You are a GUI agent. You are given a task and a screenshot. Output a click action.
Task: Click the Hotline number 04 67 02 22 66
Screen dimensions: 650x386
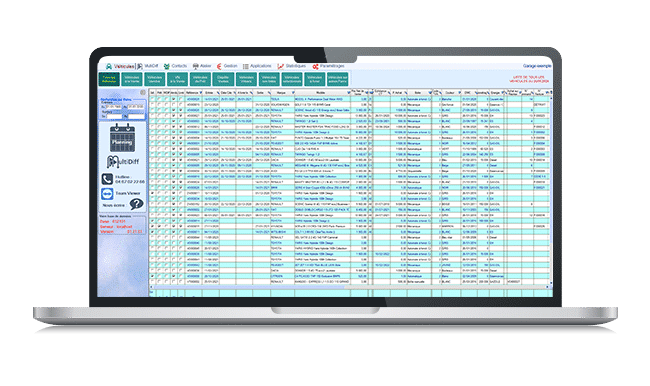tap(130, 182)
